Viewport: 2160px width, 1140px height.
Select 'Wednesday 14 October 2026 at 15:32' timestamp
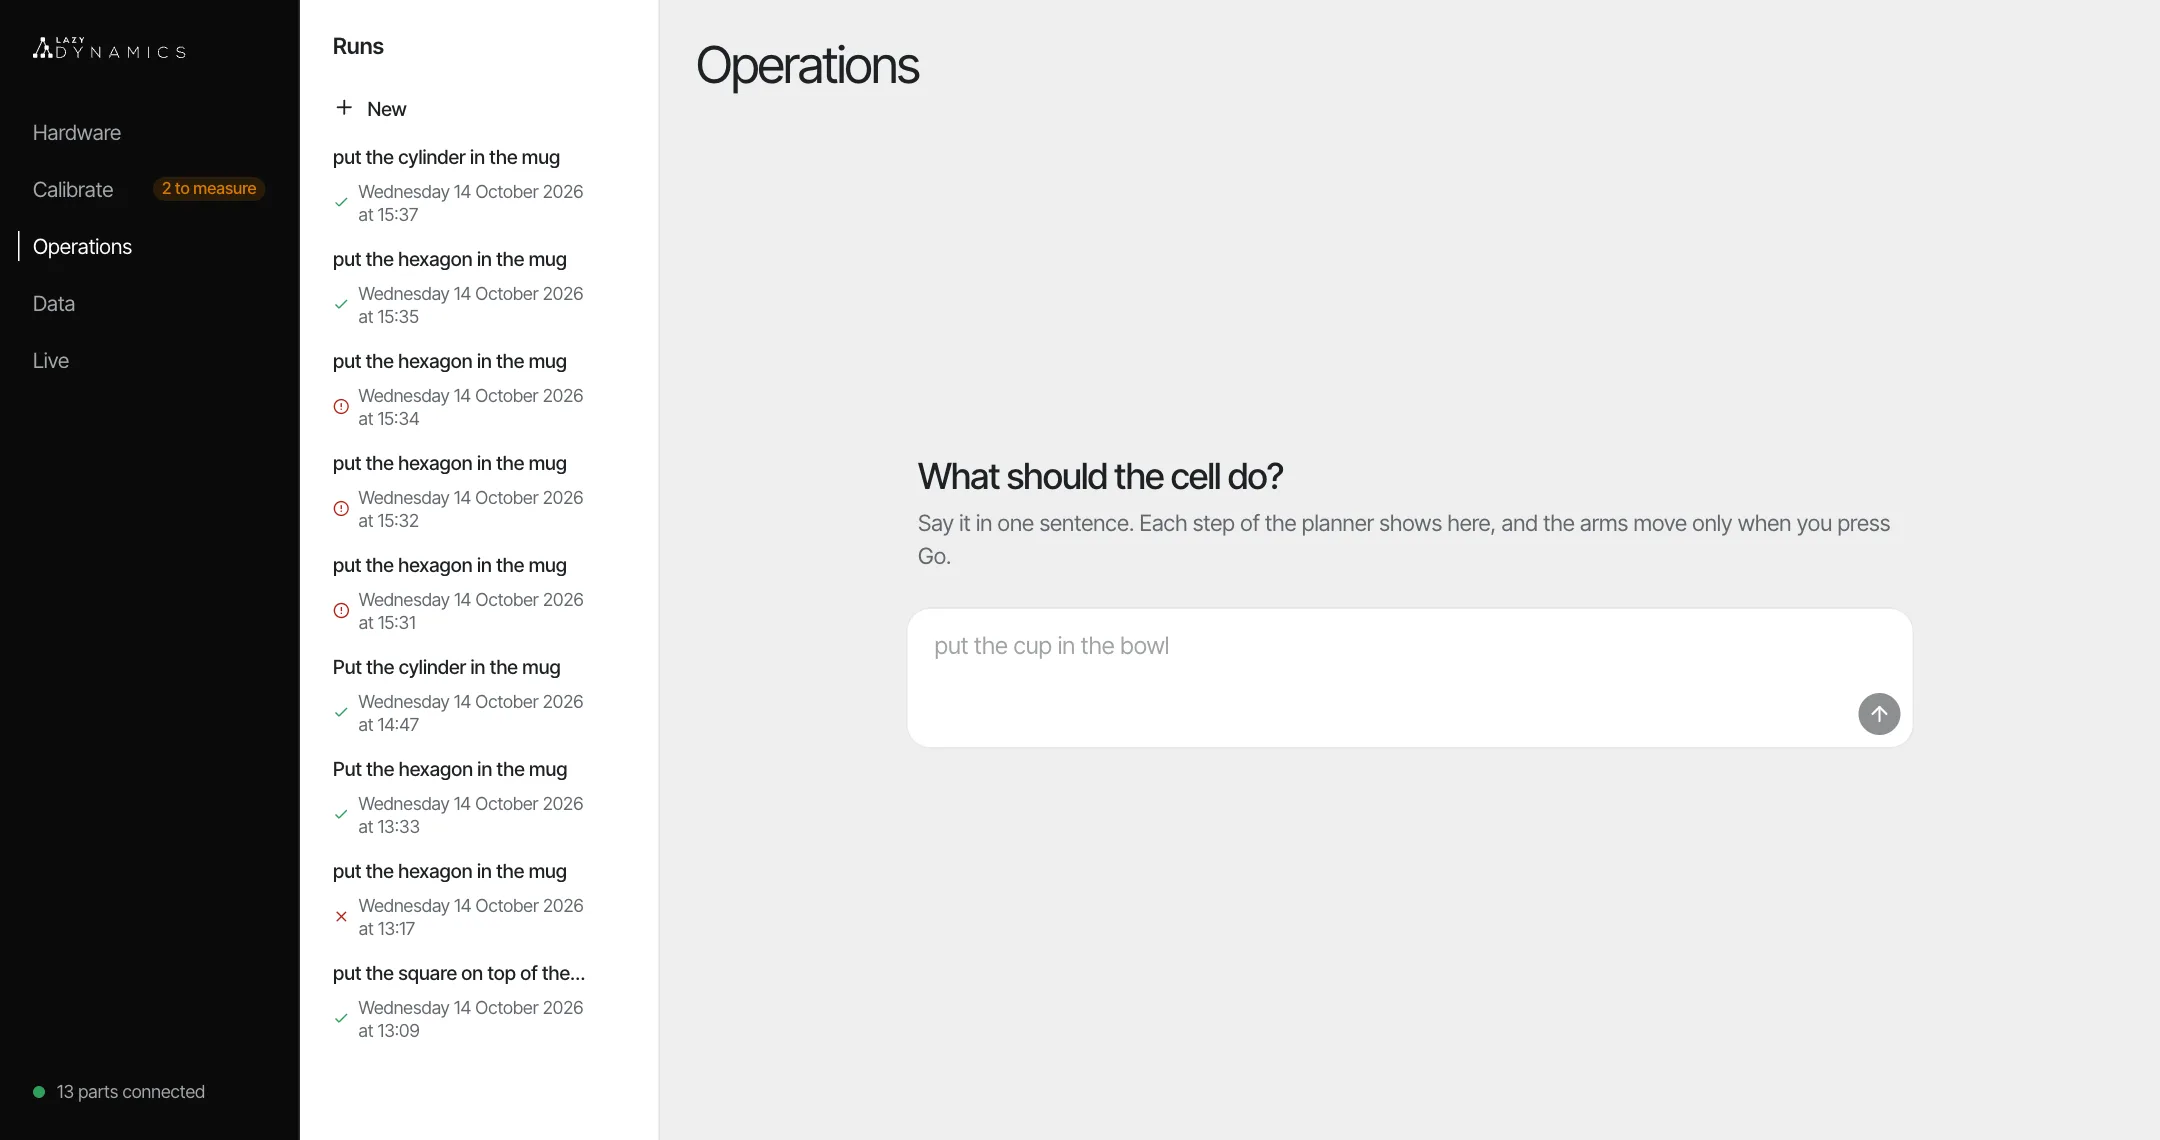click(x=471, y=509)
